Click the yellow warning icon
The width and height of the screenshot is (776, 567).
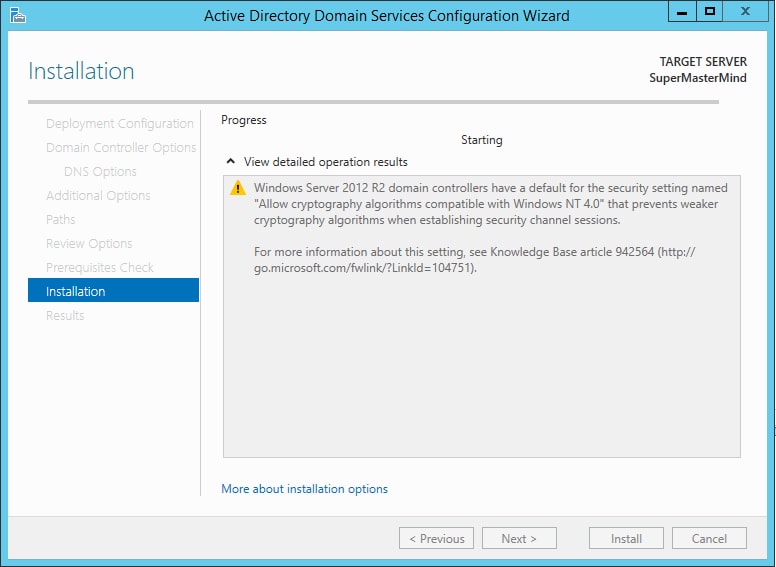[x=238, y=188]
